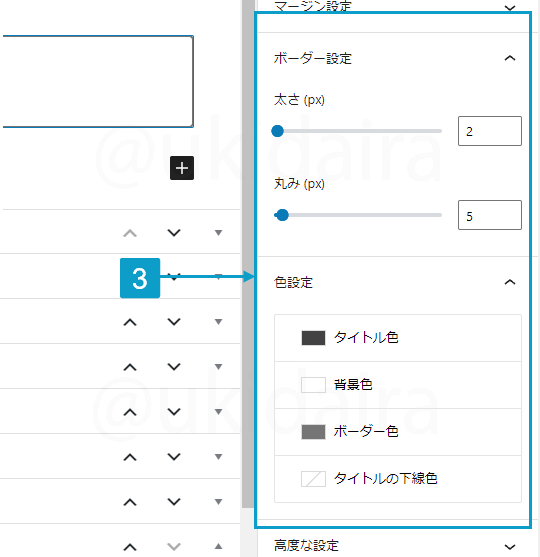Focus the 丸み number input field
Viewport: 540px width, 557px height.
pyautogui.click(x=490, y=215)
